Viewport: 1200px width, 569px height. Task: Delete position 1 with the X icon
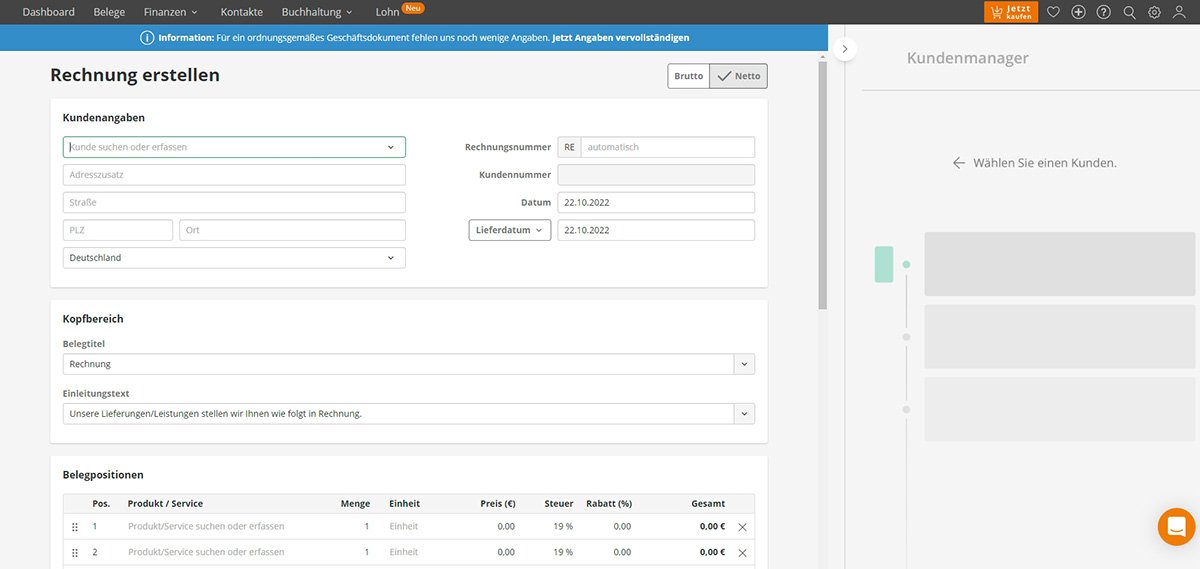point(742,526)
